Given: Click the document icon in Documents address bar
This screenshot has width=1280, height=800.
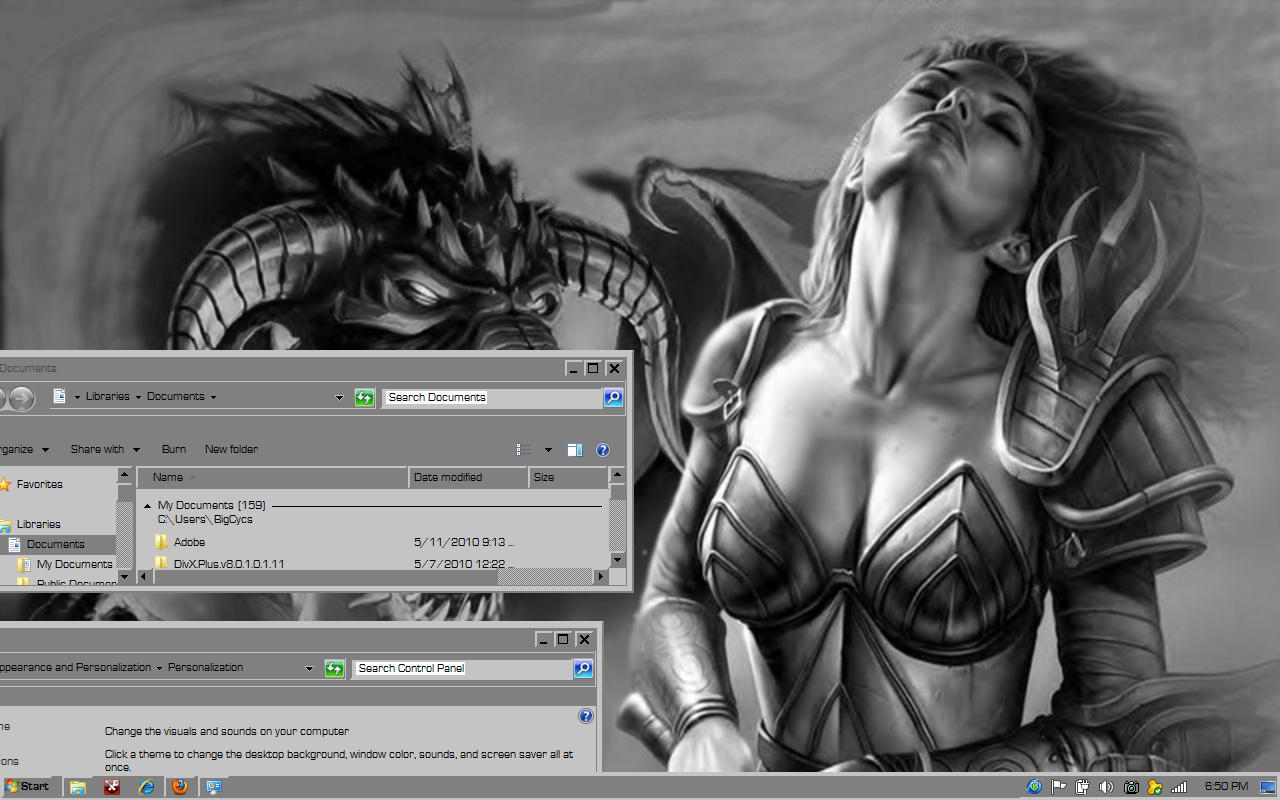Looking at the screenshot, I should [x=59, y=396].
